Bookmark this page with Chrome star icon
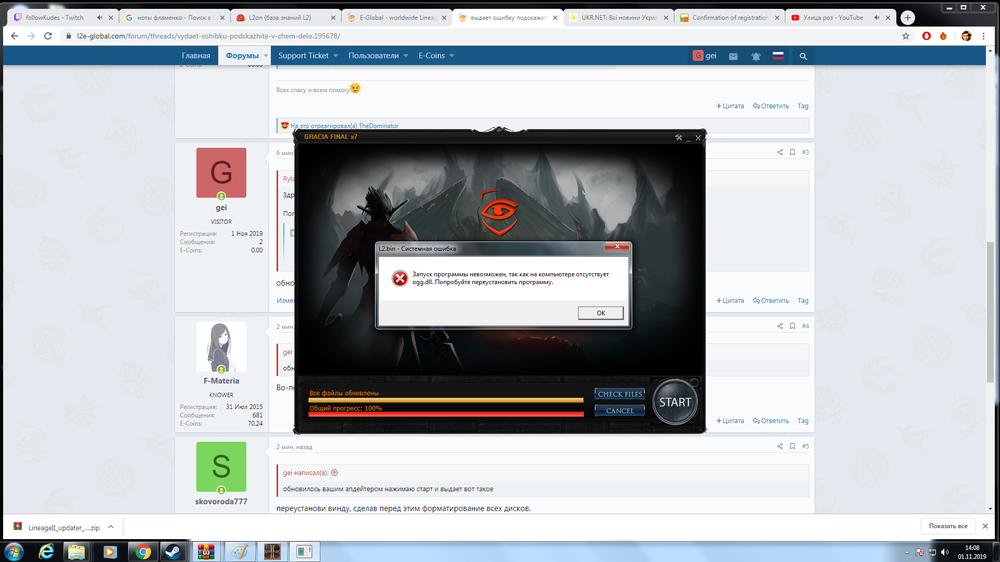The width and height of the screenshot is (1000, 562). (905, 36)
